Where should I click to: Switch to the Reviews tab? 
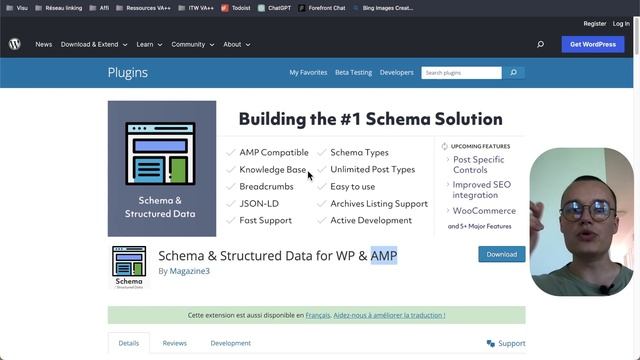coord(174,343)
